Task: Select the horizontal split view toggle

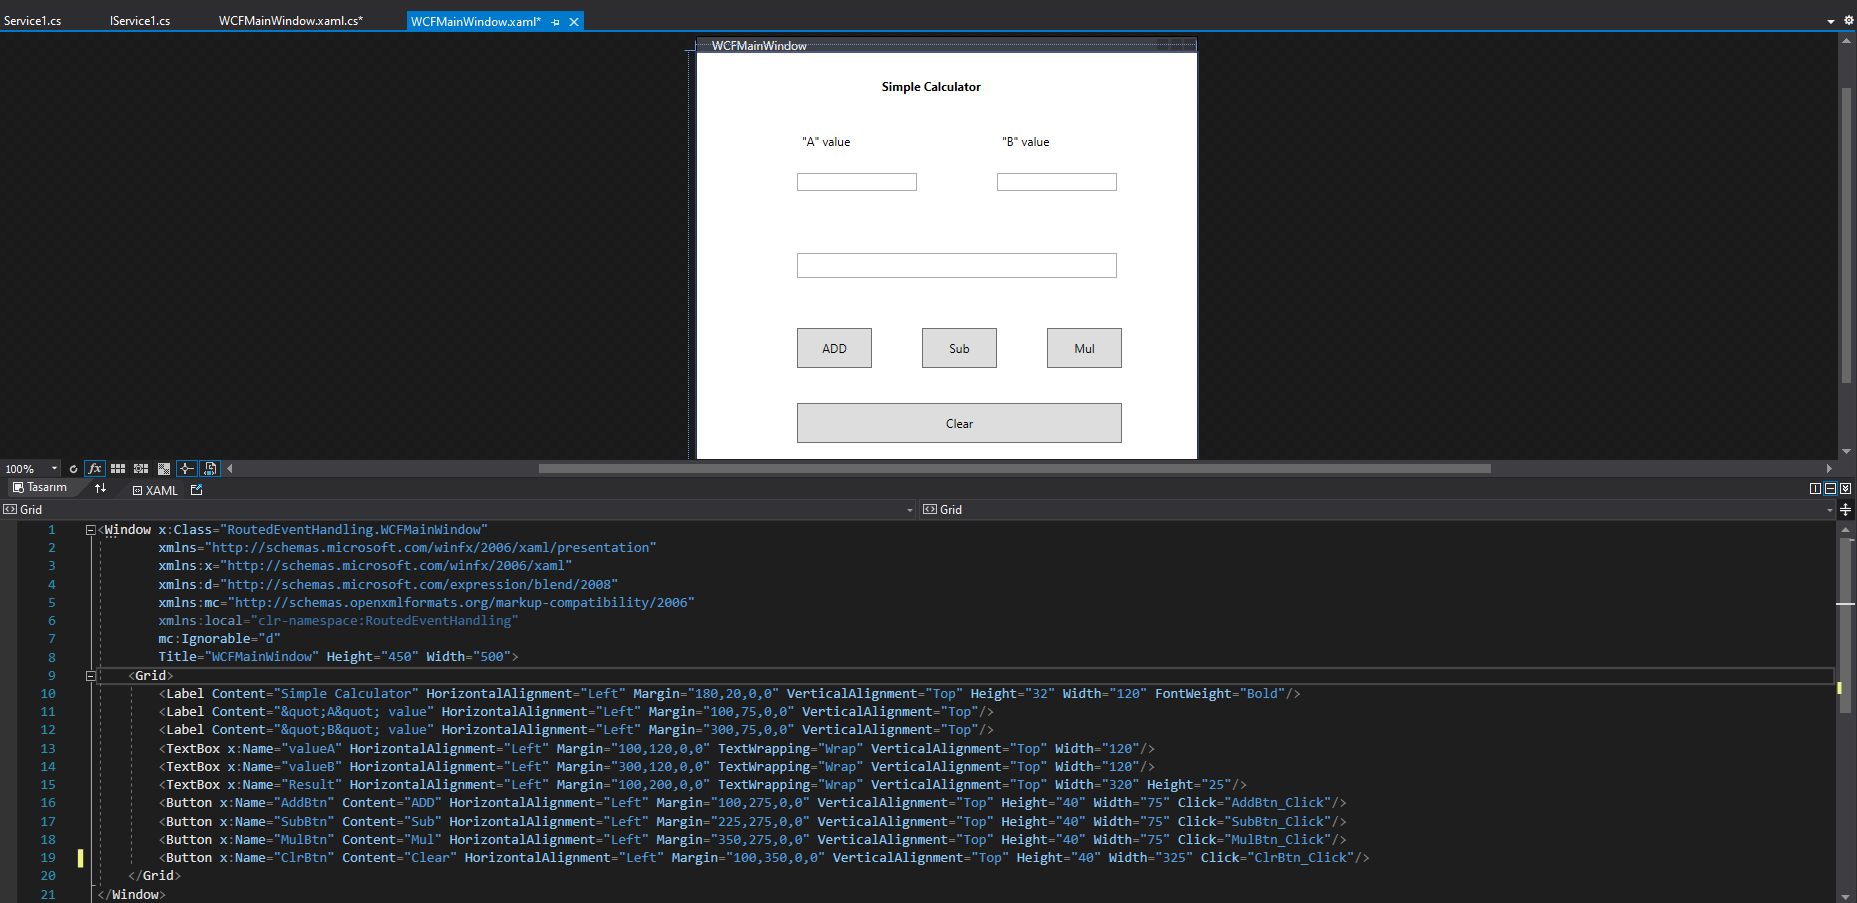Action: pyautogui.click(x=1830, y=489)
